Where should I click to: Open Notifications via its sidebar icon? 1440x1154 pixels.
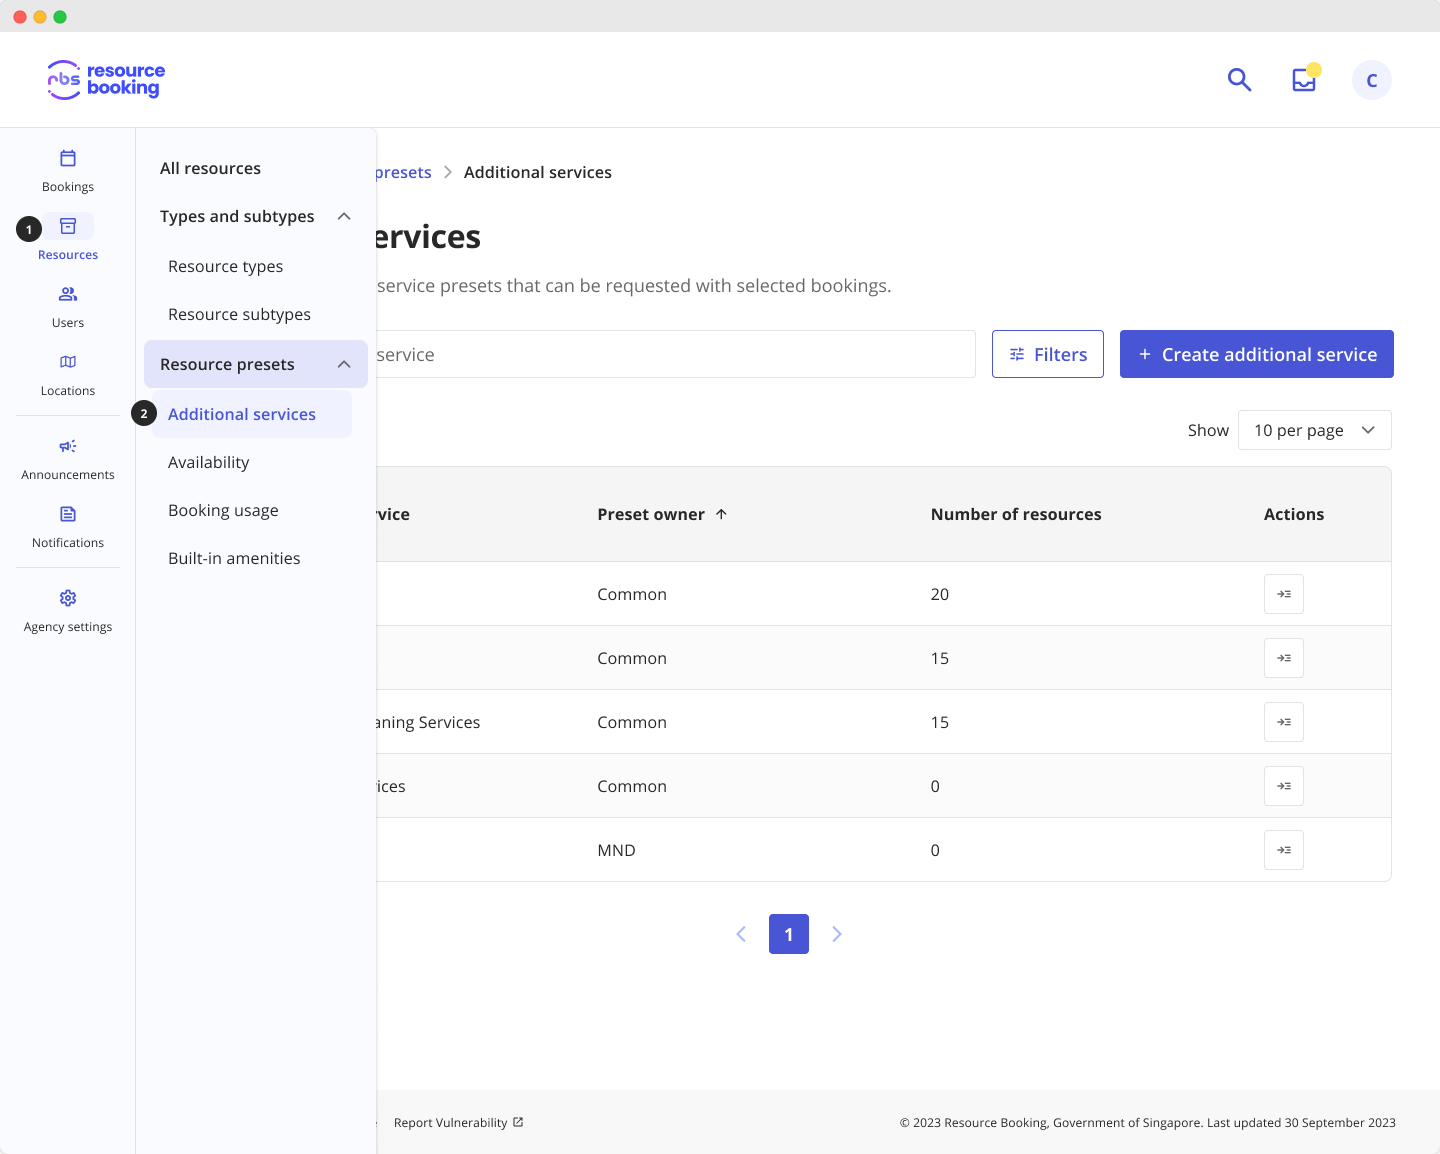67,513
